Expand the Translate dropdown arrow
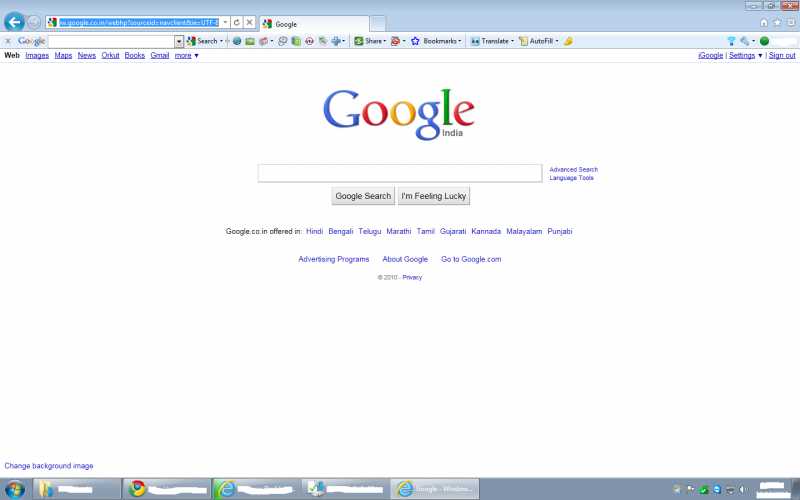Viewport: 800px width, 500px height. pyautogui.click(x=512, y=41)
